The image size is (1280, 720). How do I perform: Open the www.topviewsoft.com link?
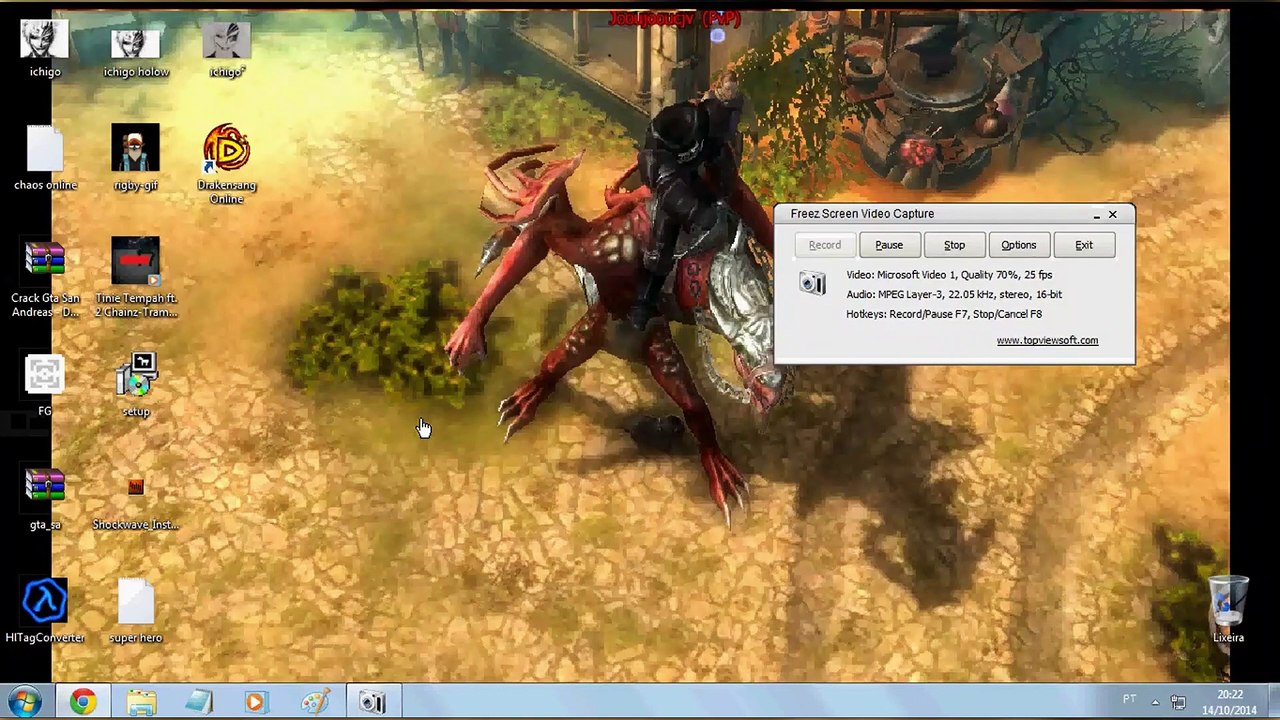1047,340
